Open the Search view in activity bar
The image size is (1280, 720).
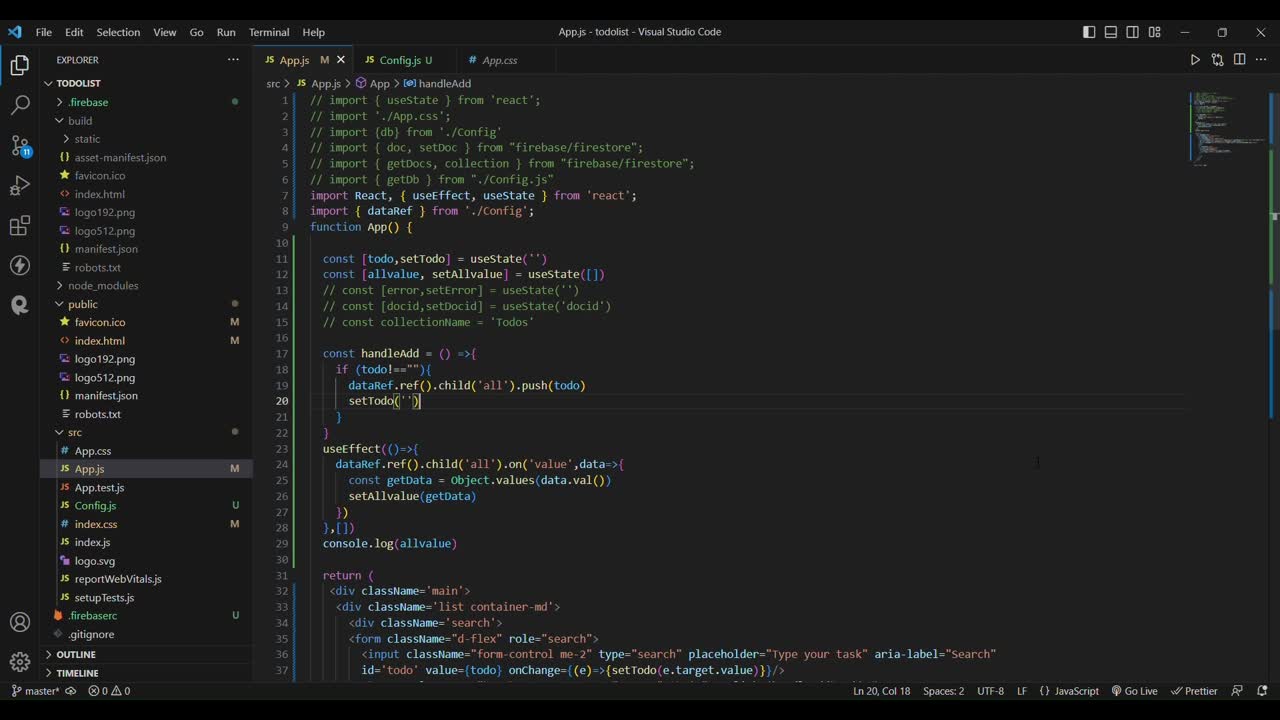point(20,105)
